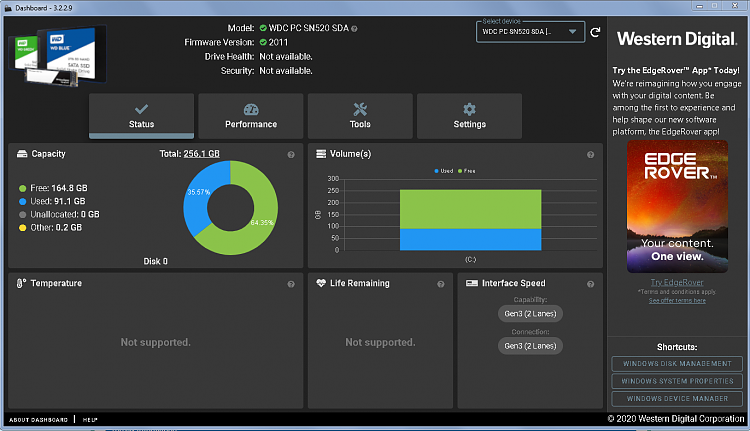Screen dimensions: 750x431
Task: Open help for Life Remaining panel
Action: click(441, 284)
